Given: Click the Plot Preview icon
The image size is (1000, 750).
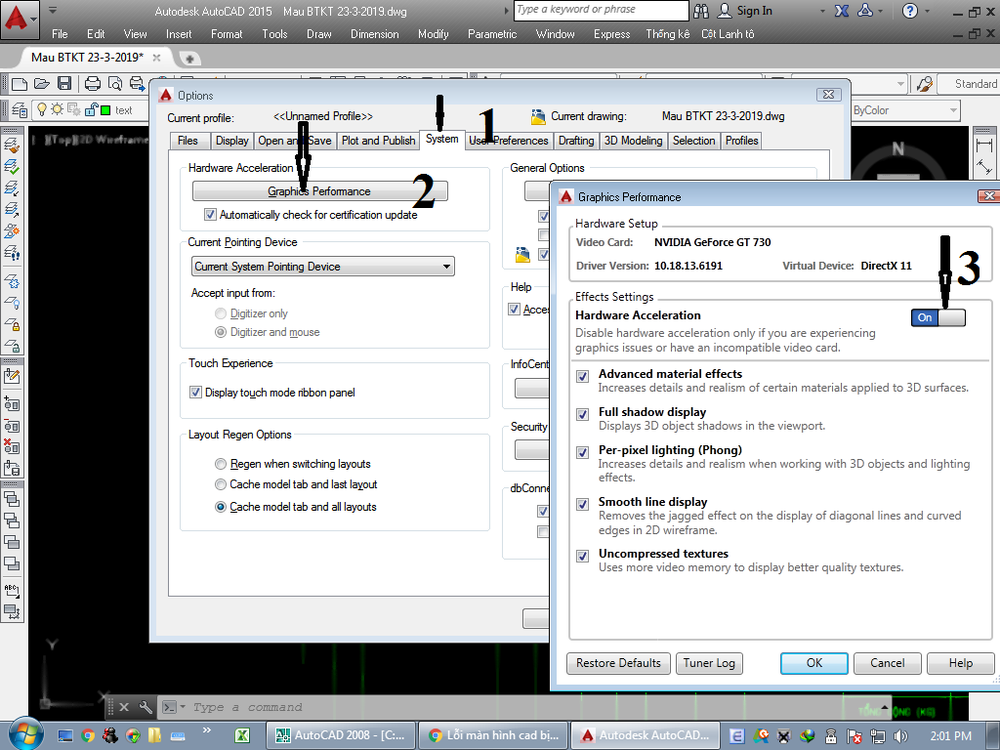Looking at the screenshot, I should (115, 84).
